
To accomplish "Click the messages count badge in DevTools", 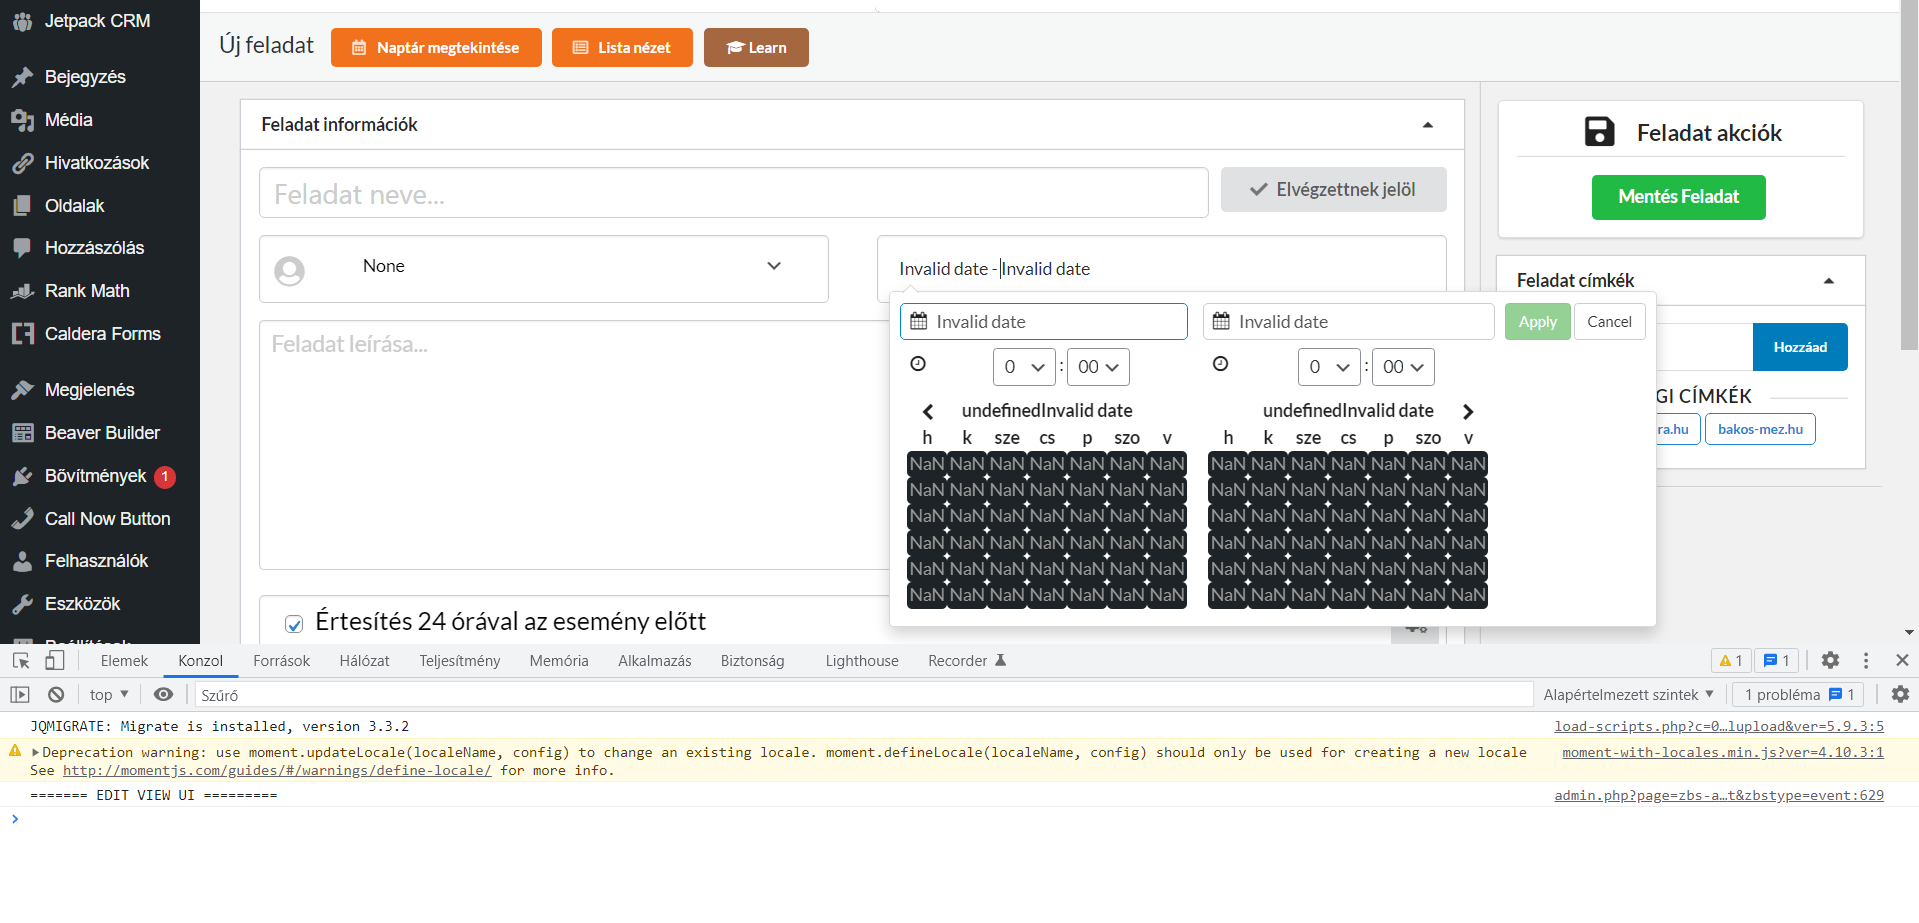I will pyautogui.click(x=1777, y=660).
